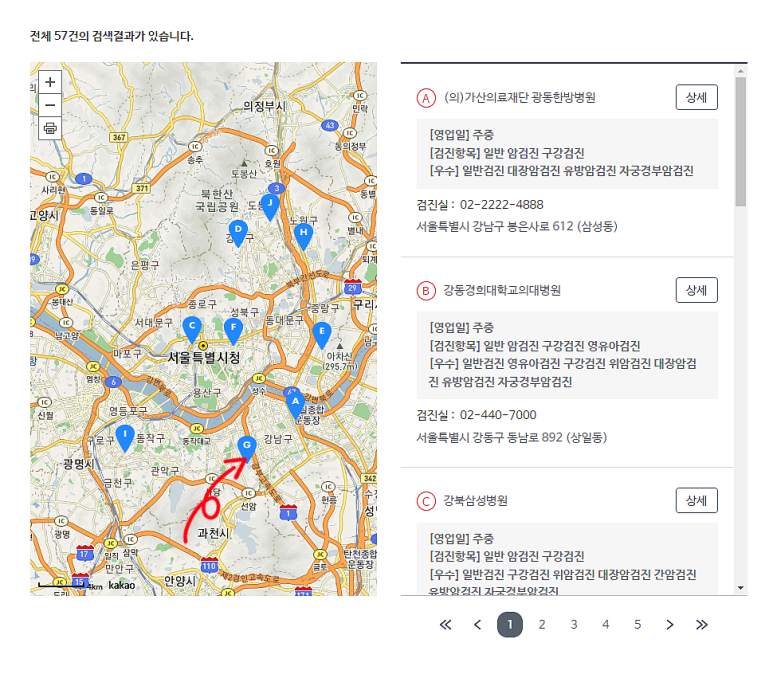Click the kakao logo on the map
Screen dimensions: 773x686
[x=121, y=585]
